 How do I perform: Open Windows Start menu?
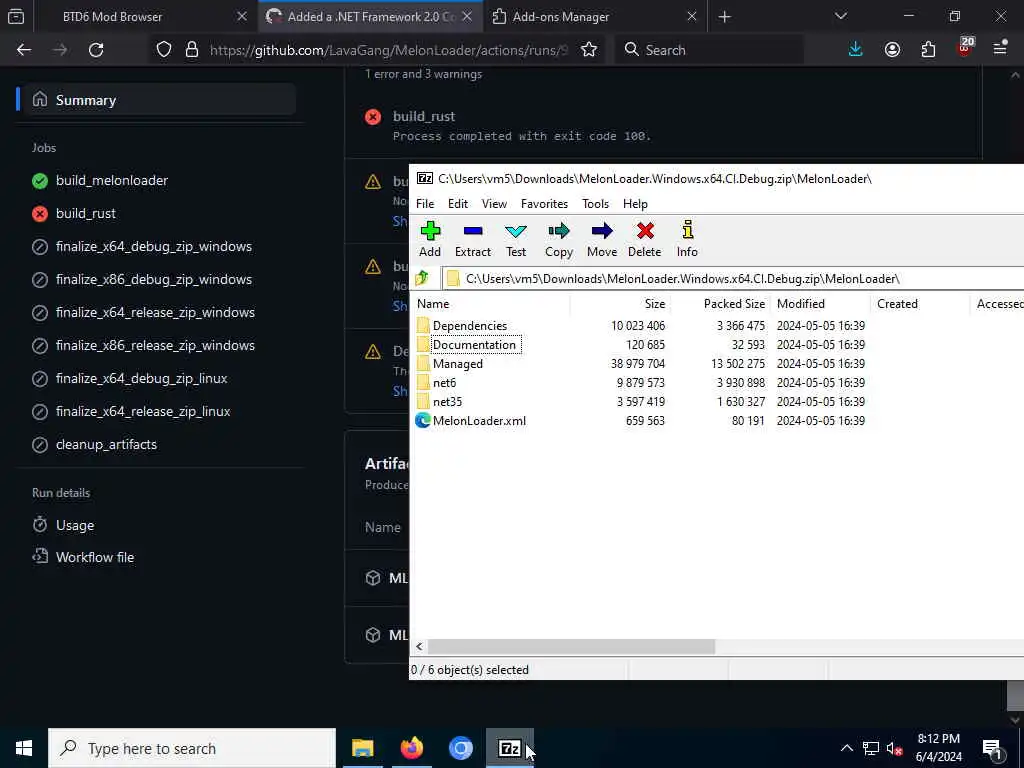[24, 748]
